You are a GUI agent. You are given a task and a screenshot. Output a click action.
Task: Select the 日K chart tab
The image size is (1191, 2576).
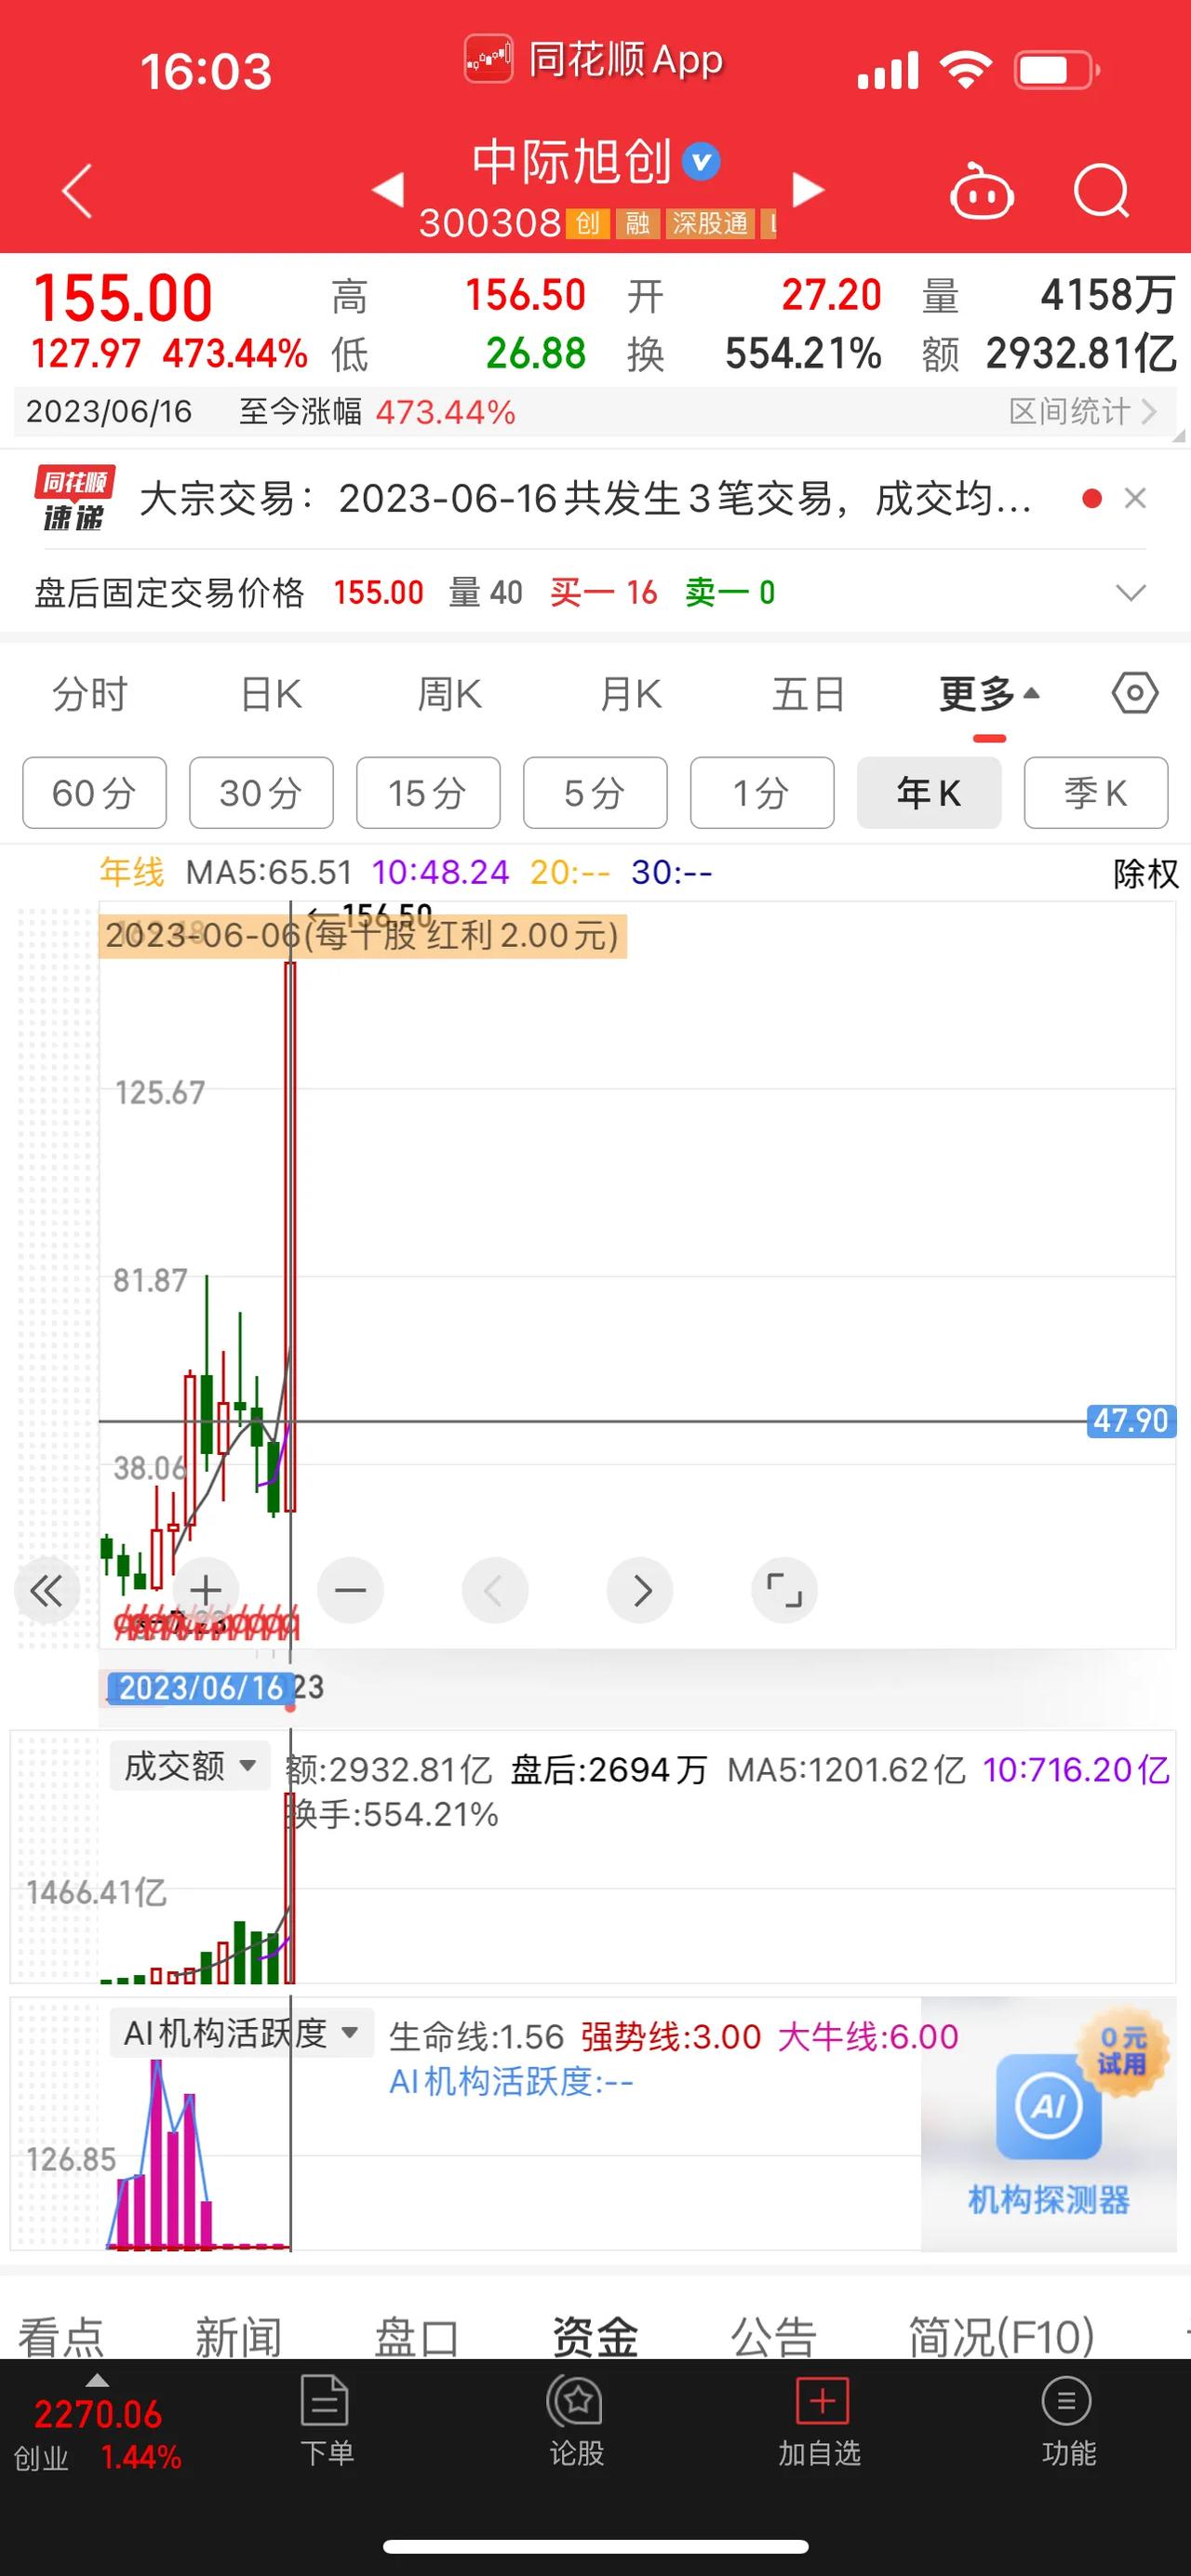(x=271, y=693)
